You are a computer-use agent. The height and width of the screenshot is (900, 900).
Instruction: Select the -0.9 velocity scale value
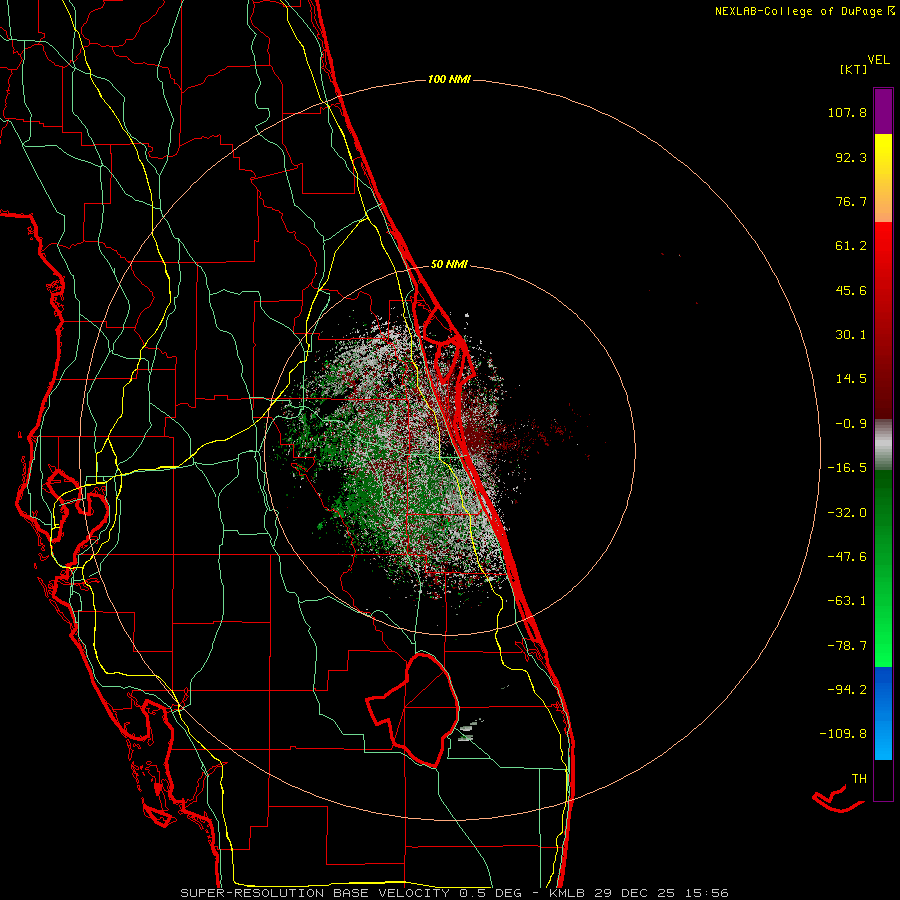click(x=851, y=424)
